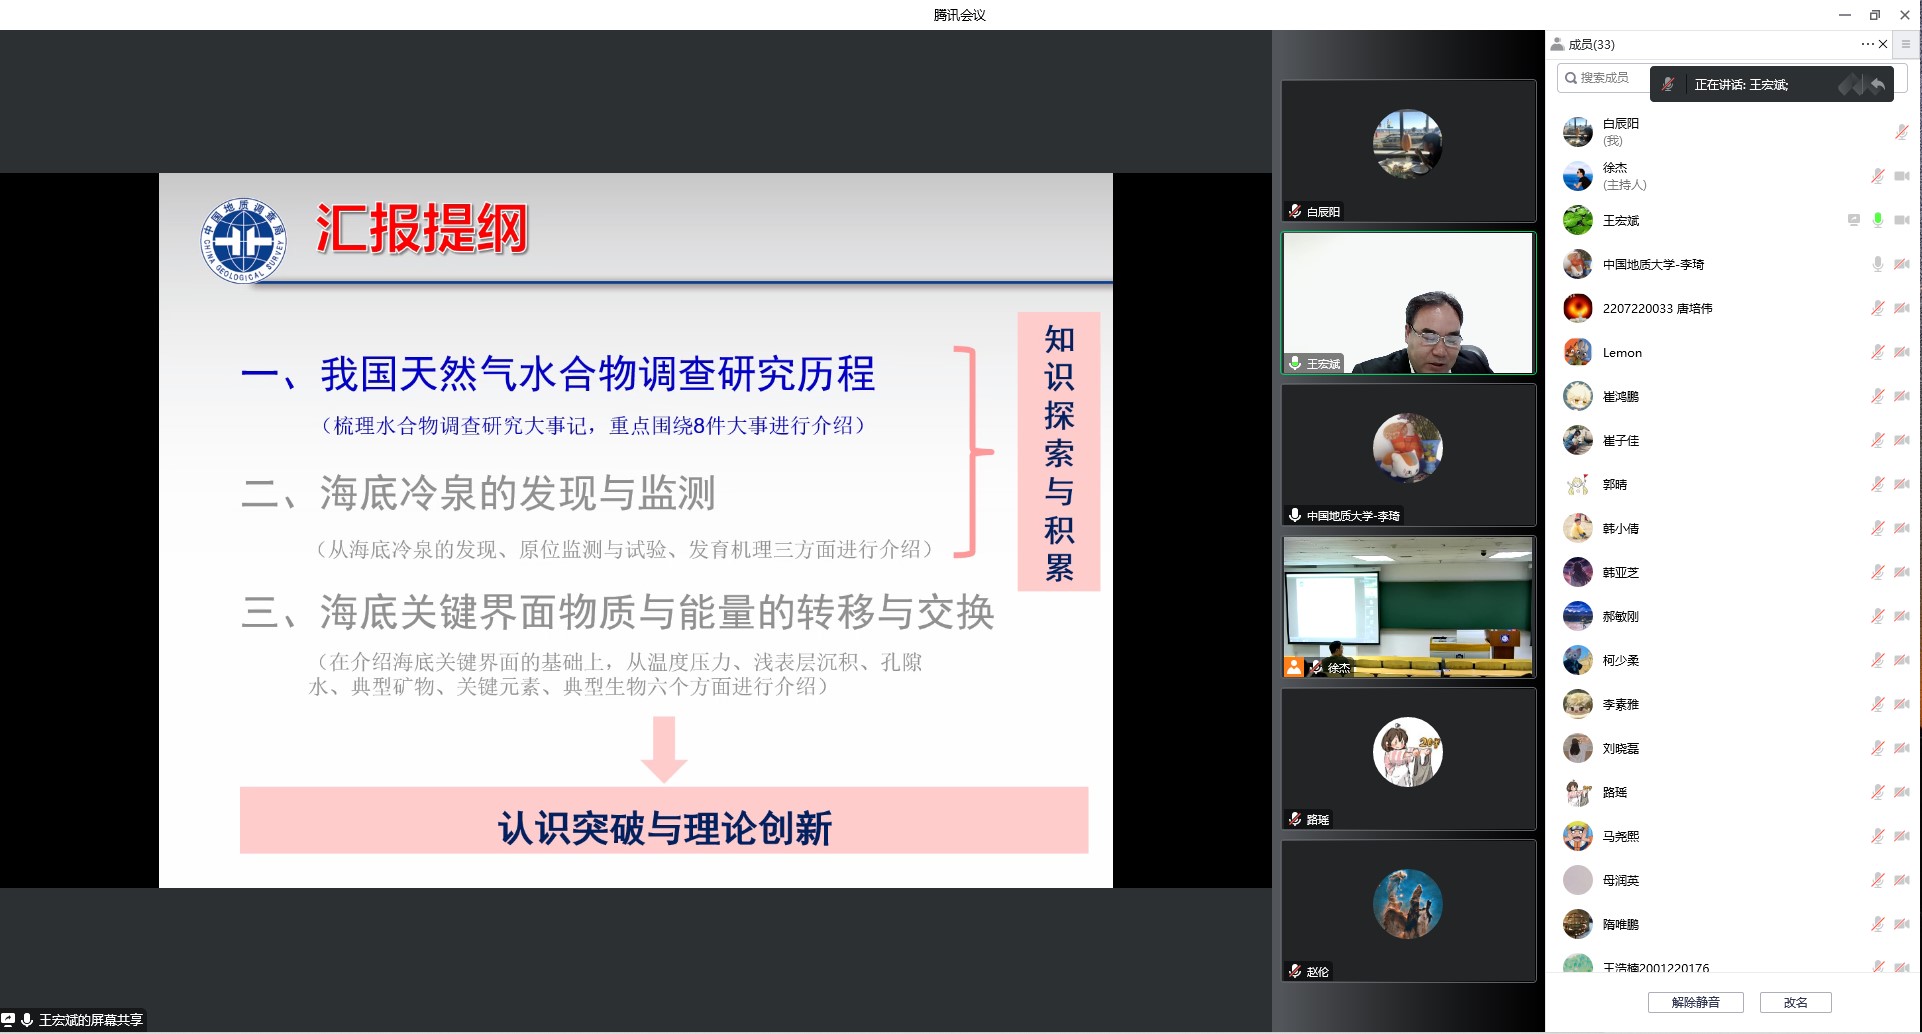The image size is (1922, 1034).
Task: Click 唐培伟's muted microphone icon
Action: click(1878, 308)
